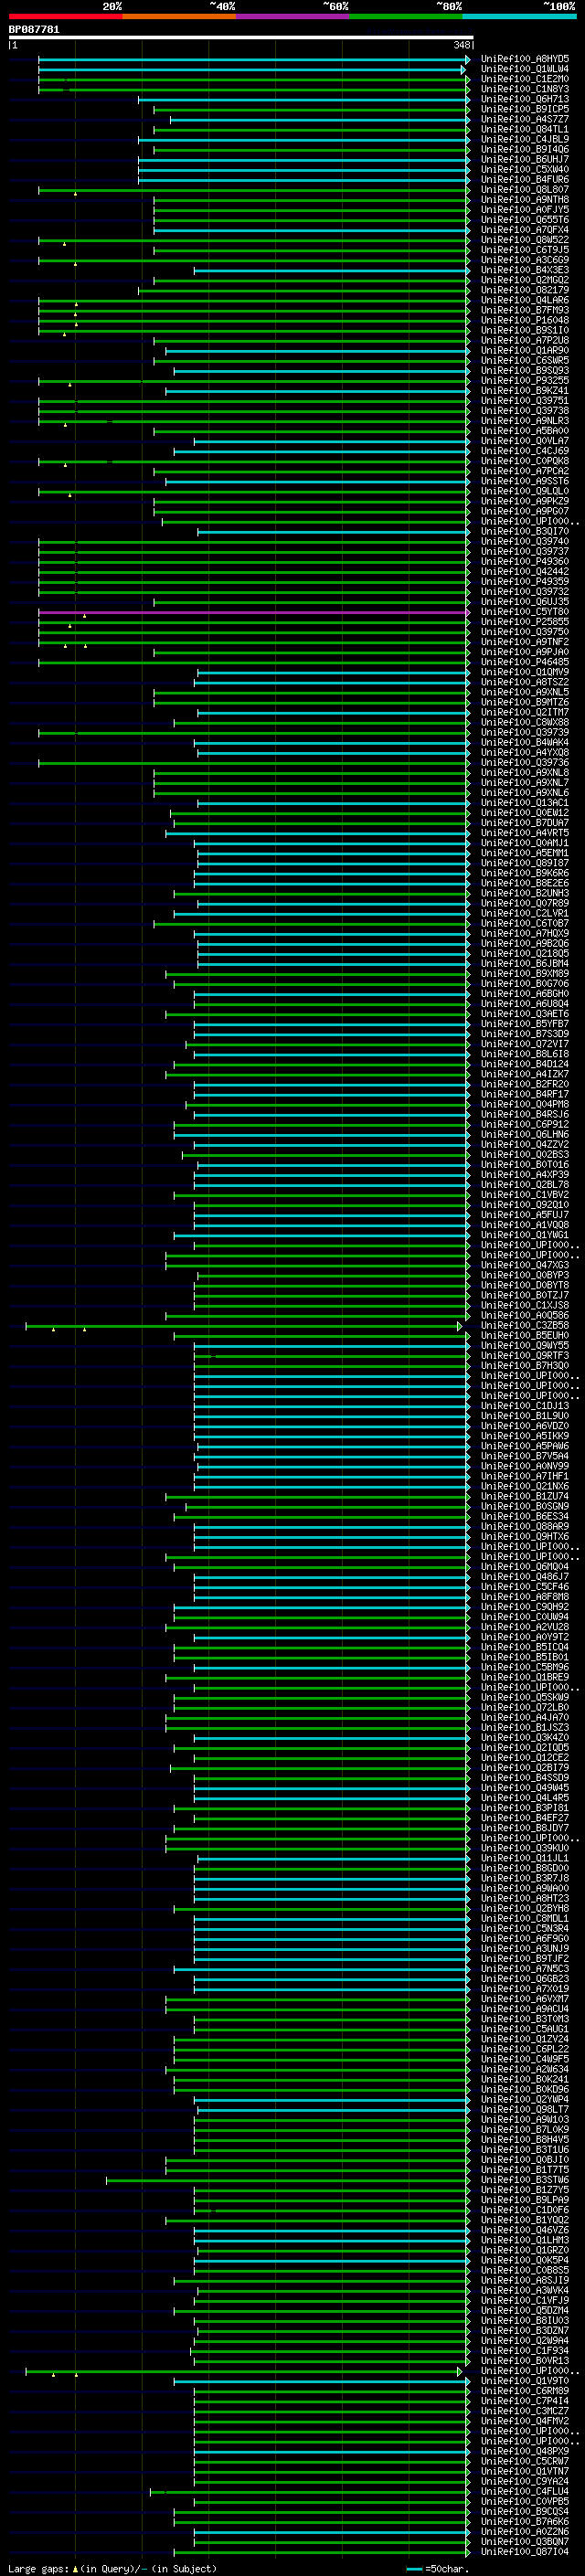The image size is (585, 2576).
Task: Select the UniRef100_B5EUH0 label
Action: point(525,1336)
